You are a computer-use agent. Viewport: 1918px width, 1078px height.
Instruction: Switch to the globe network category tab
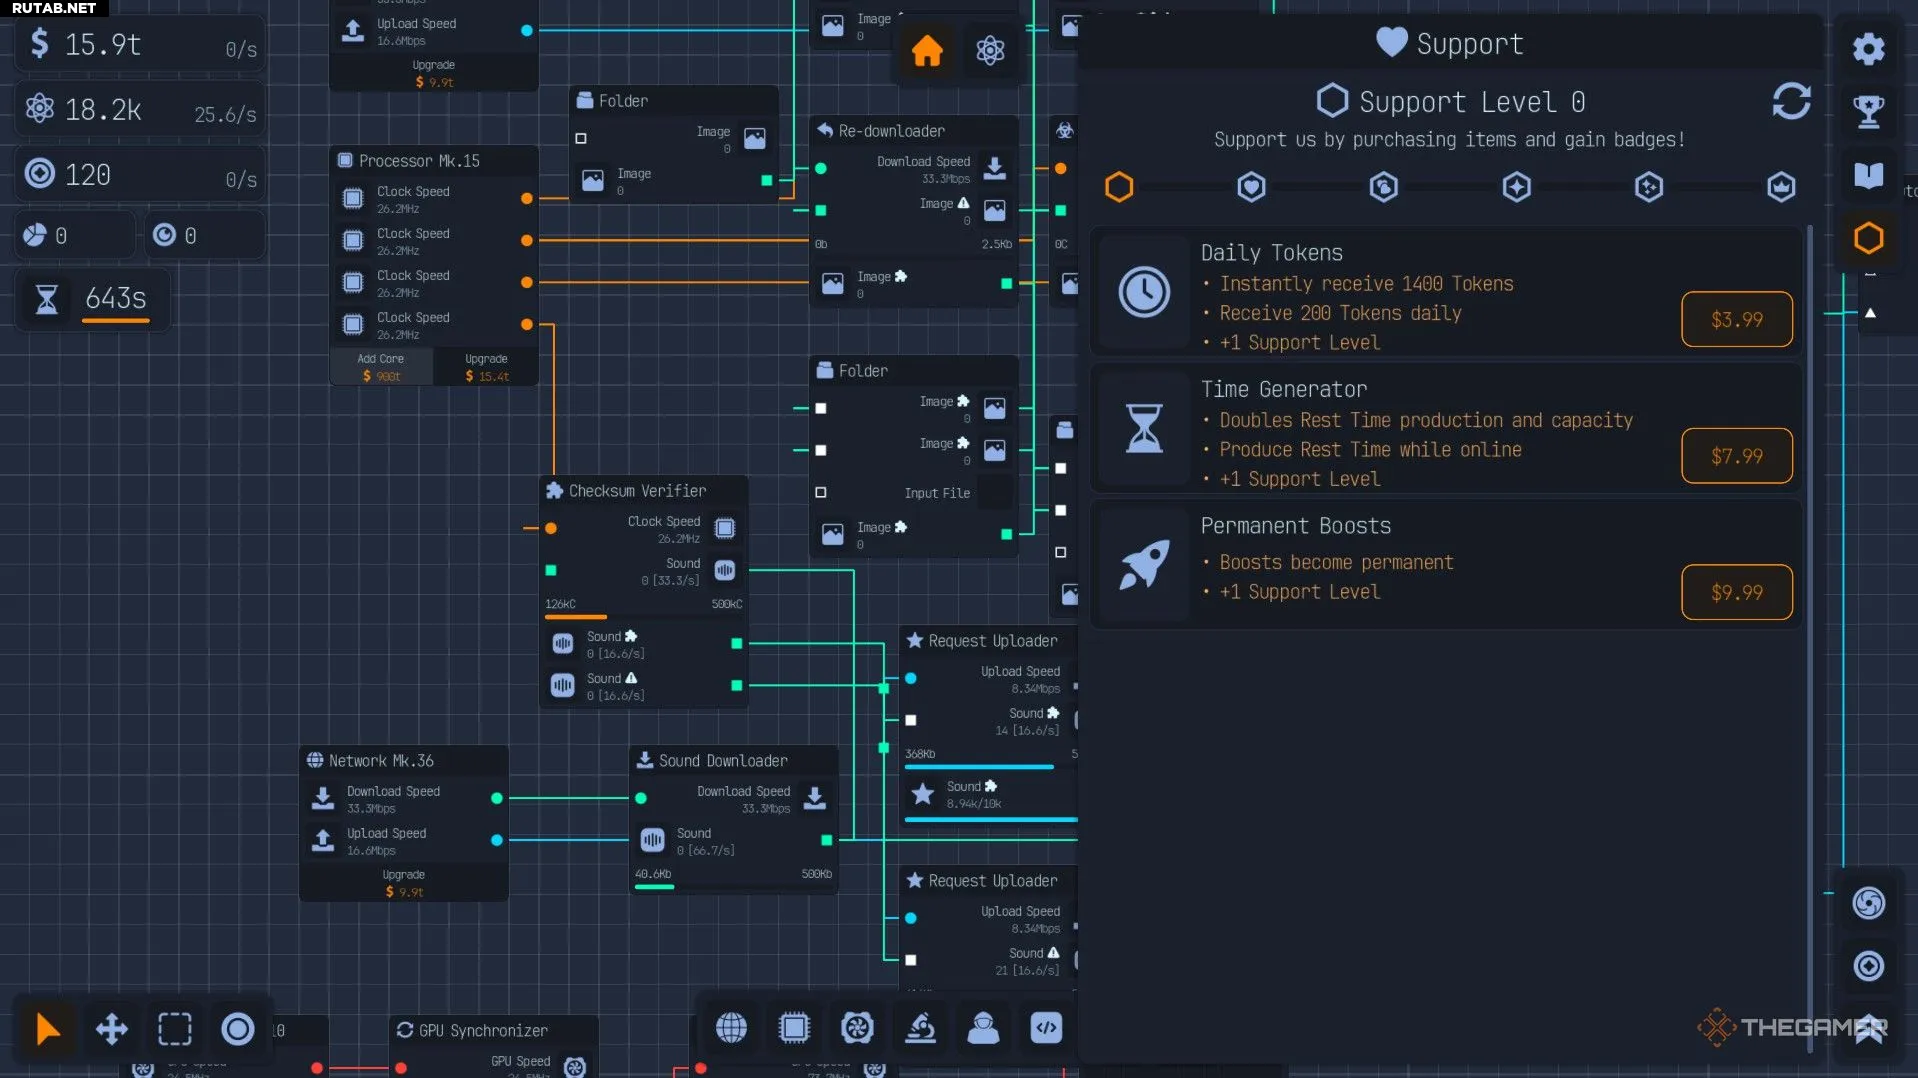click(x=731, y=1028)
